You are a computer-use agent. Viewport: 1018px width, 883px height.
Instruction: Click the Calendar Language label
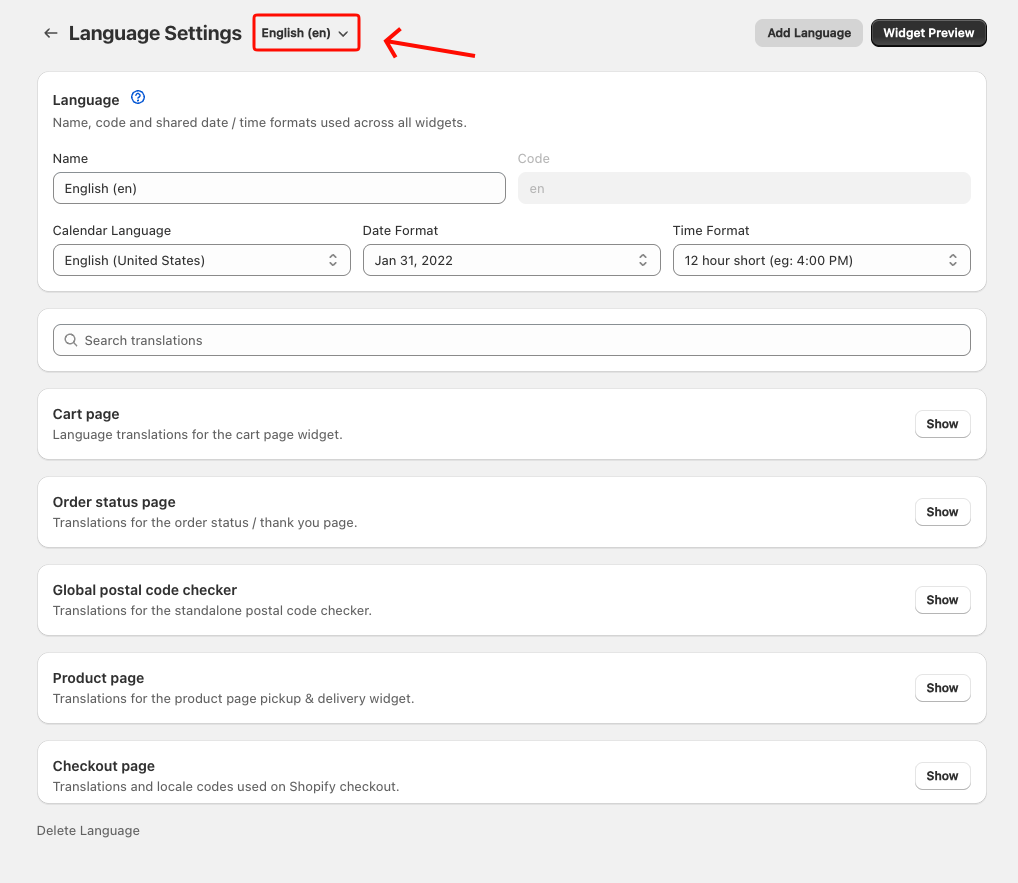(x=112, y=230)
